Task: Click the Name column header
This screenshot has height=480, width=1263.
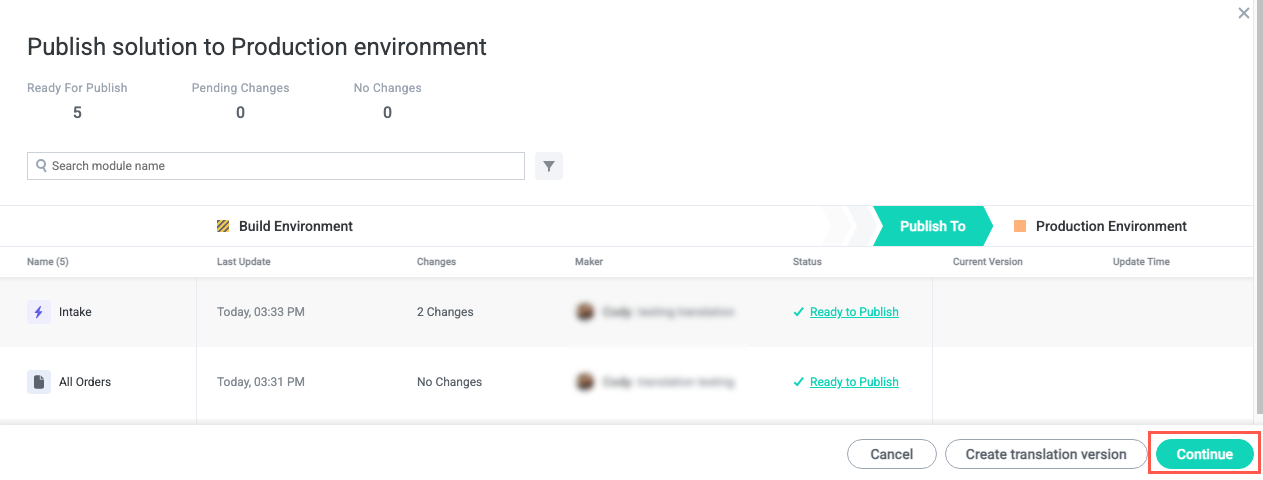Action: [47, 262]
